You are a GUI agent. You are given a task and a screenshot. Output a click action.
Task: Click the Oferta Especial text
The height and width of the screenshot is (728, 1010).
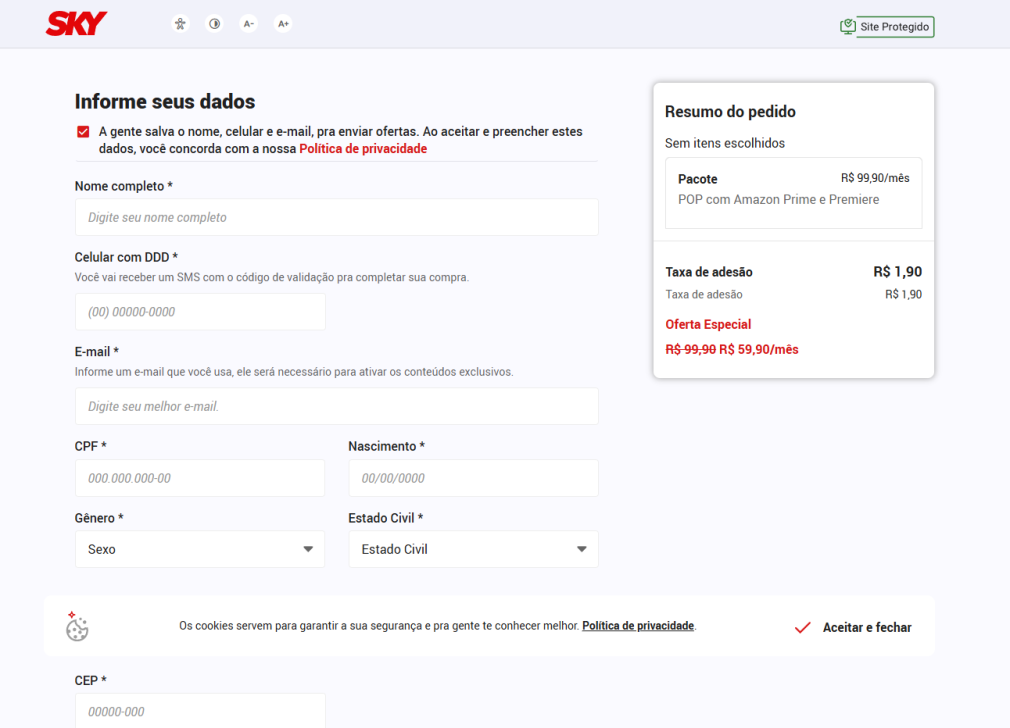coord(708,324)
